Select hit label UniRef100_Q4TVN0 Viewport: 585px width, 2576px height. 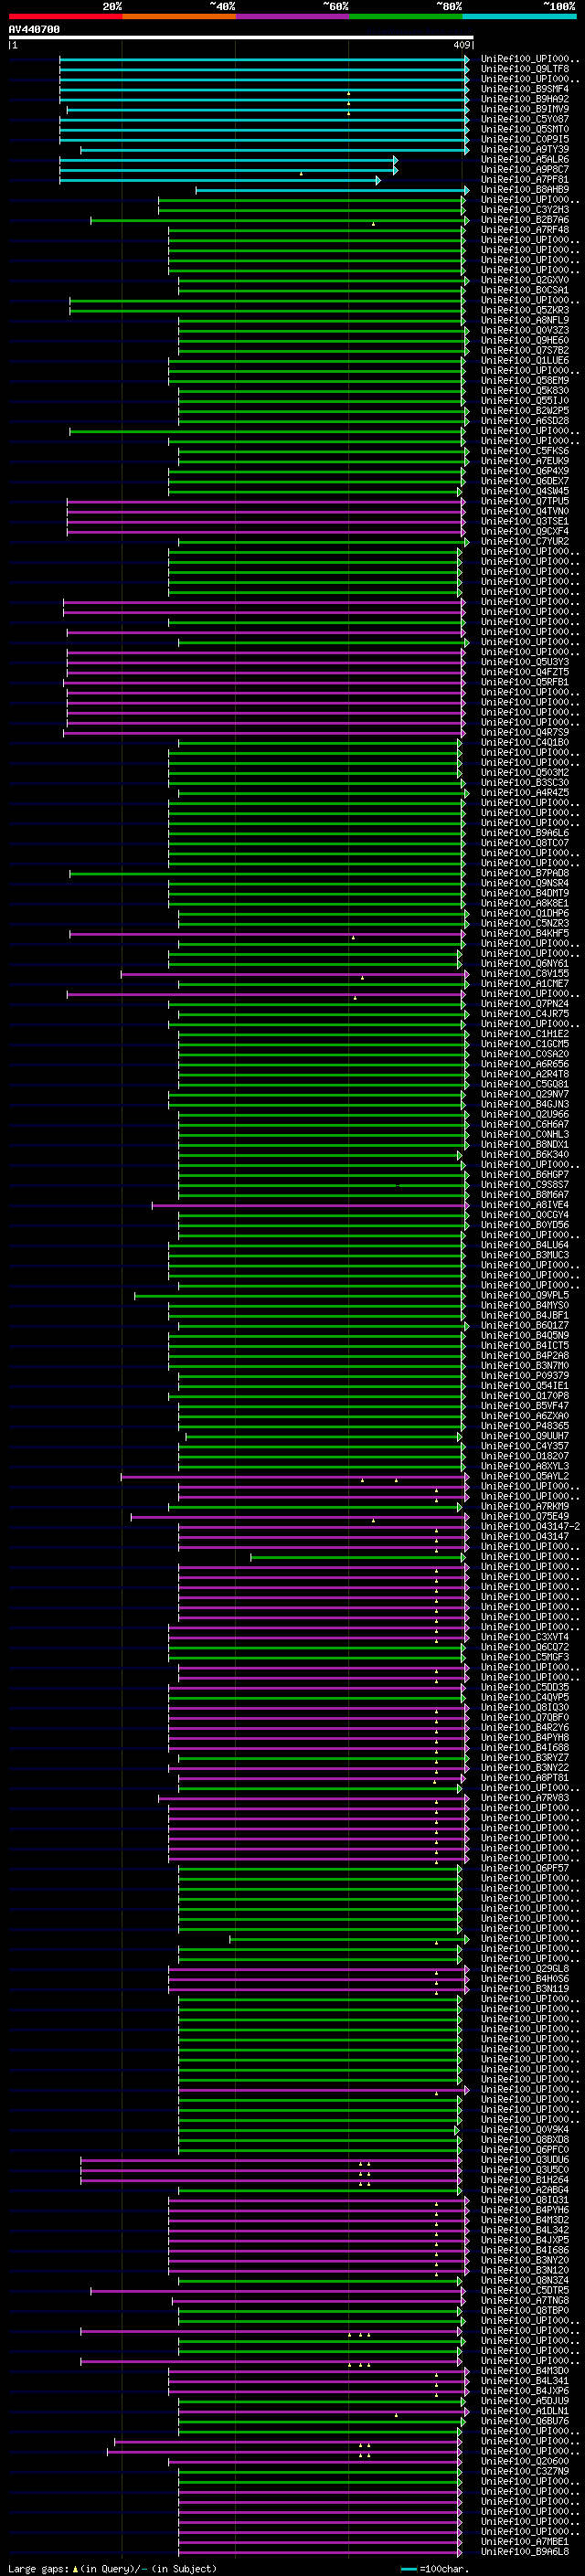tap(525, 511)
